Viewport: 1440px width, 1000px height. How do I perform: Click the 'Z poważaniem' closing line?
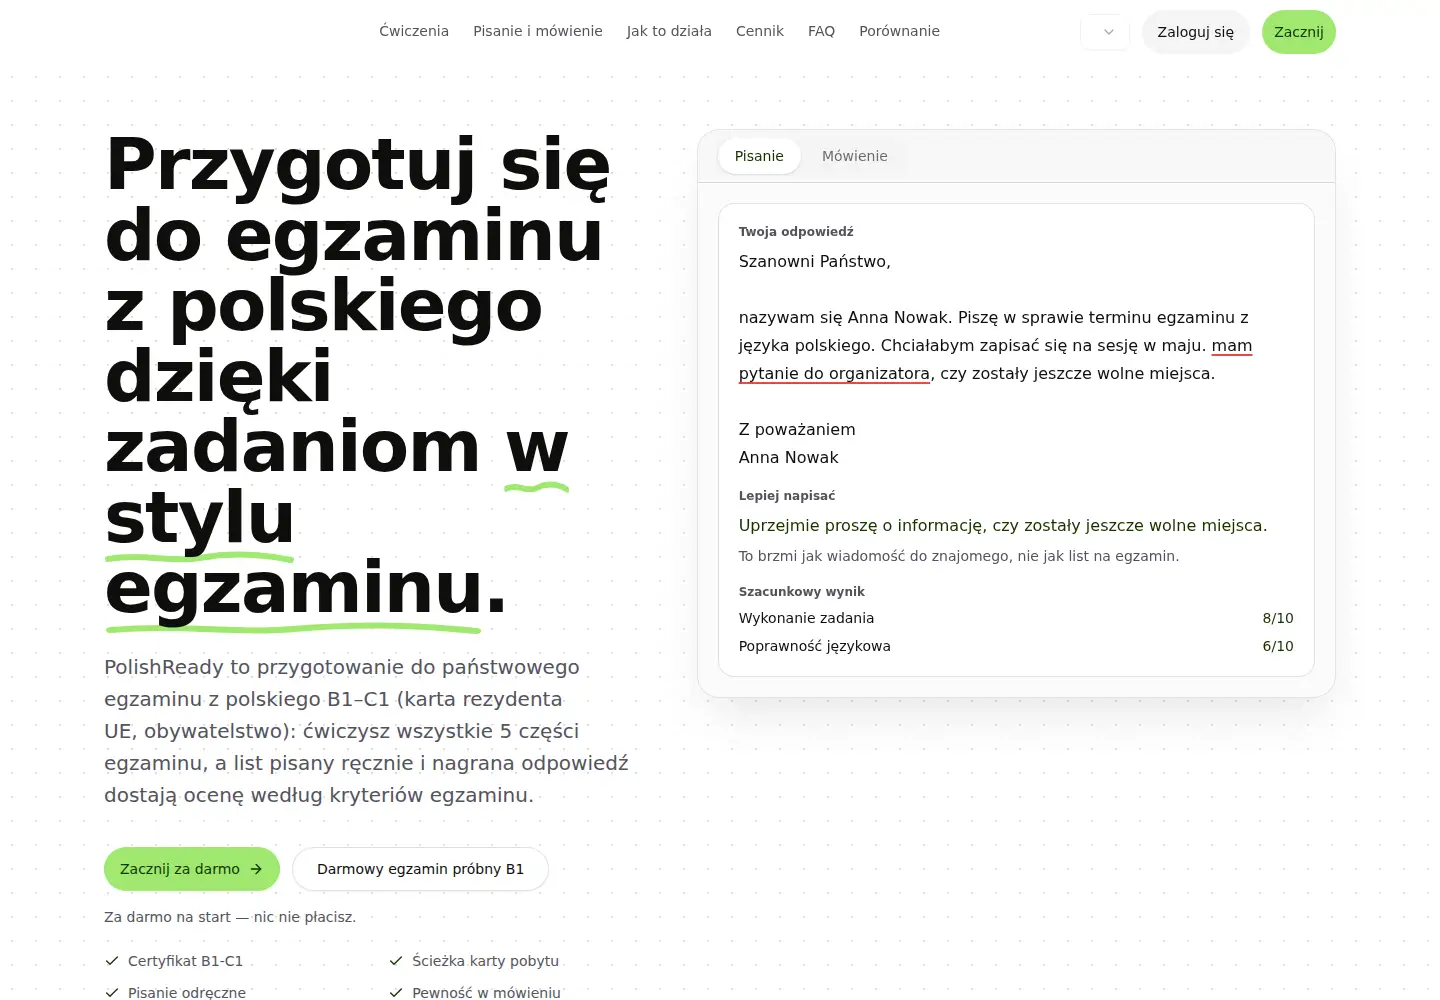click(797, 429)
